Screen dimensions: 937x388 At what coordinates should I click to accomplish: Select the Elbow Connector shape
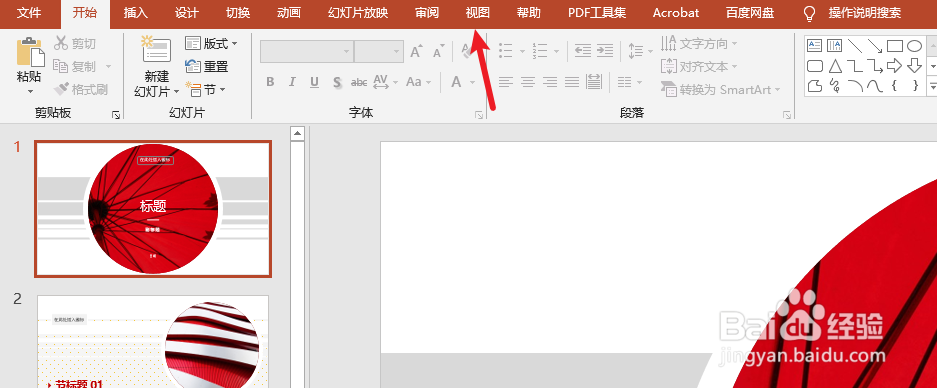click(855, 65)
